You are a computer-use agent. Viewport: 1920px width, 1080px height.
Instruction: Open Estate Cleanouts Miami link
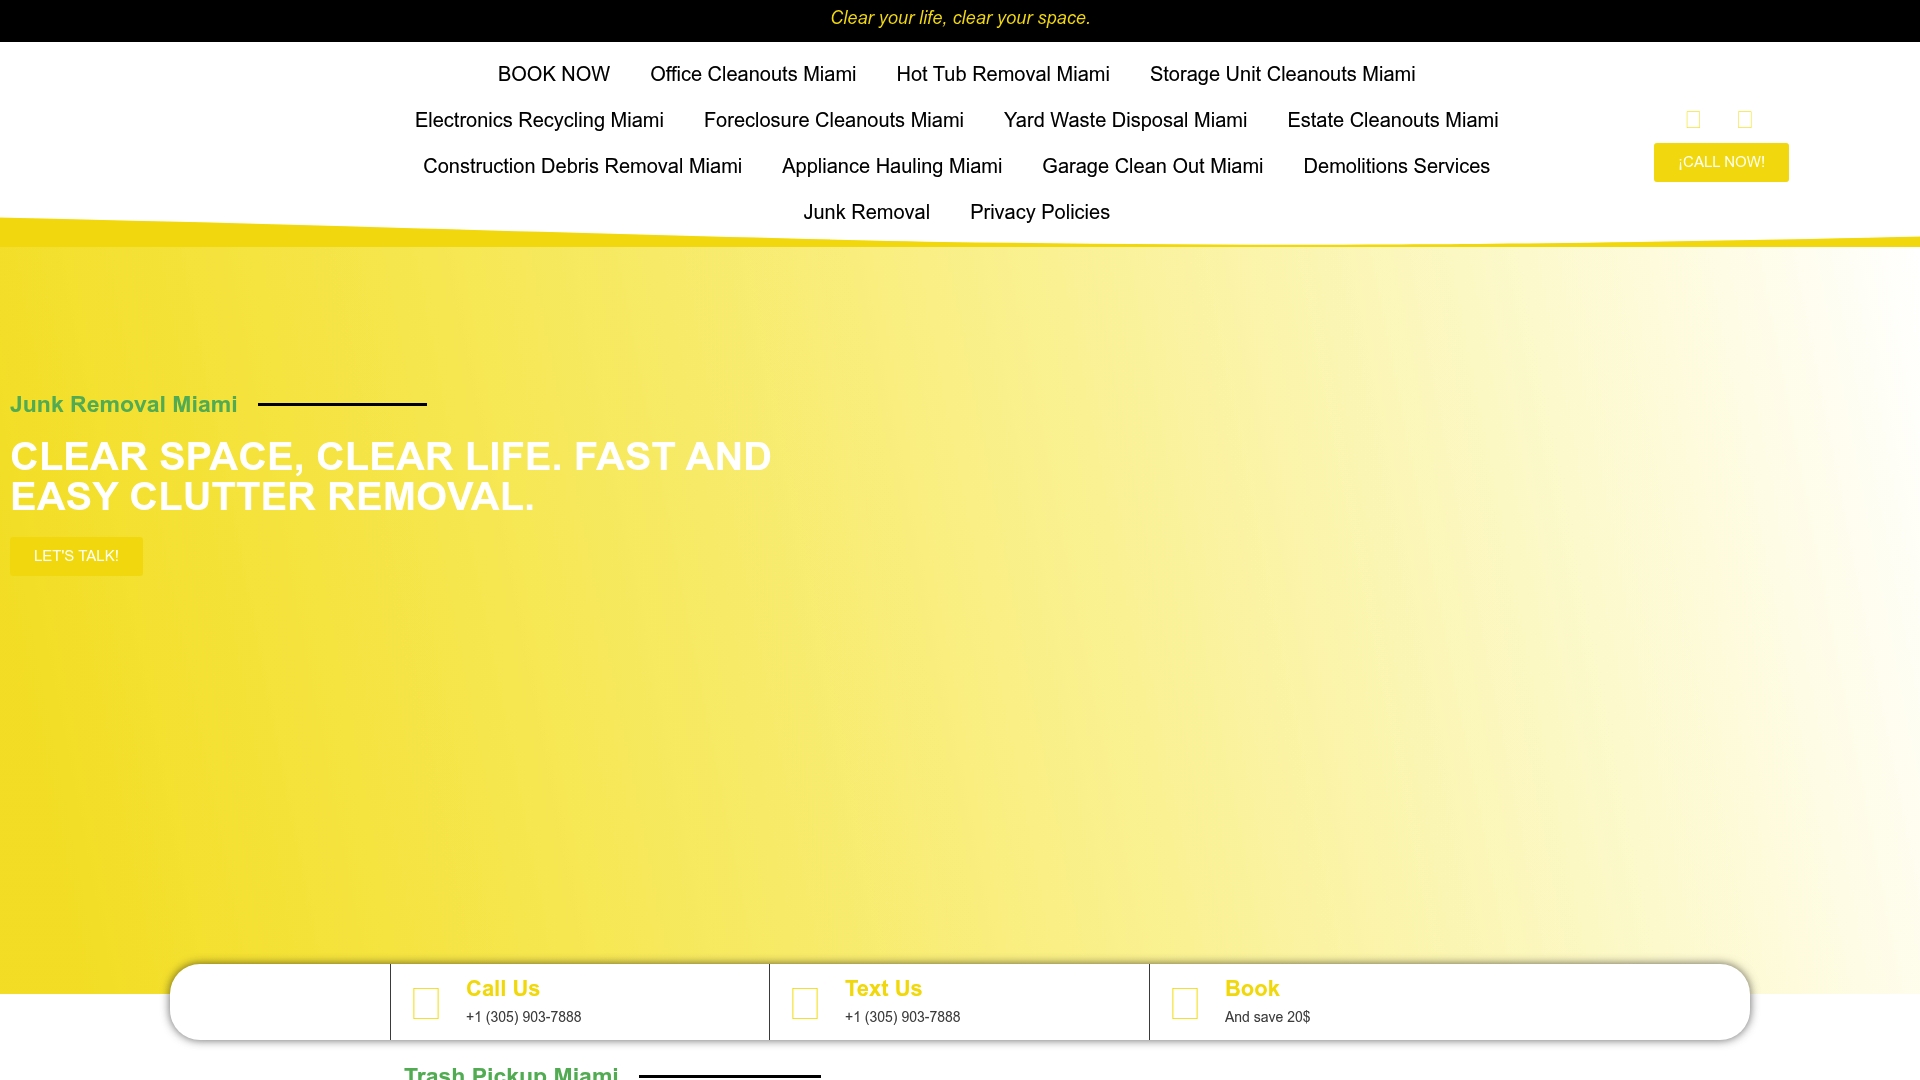[1393, 120]
